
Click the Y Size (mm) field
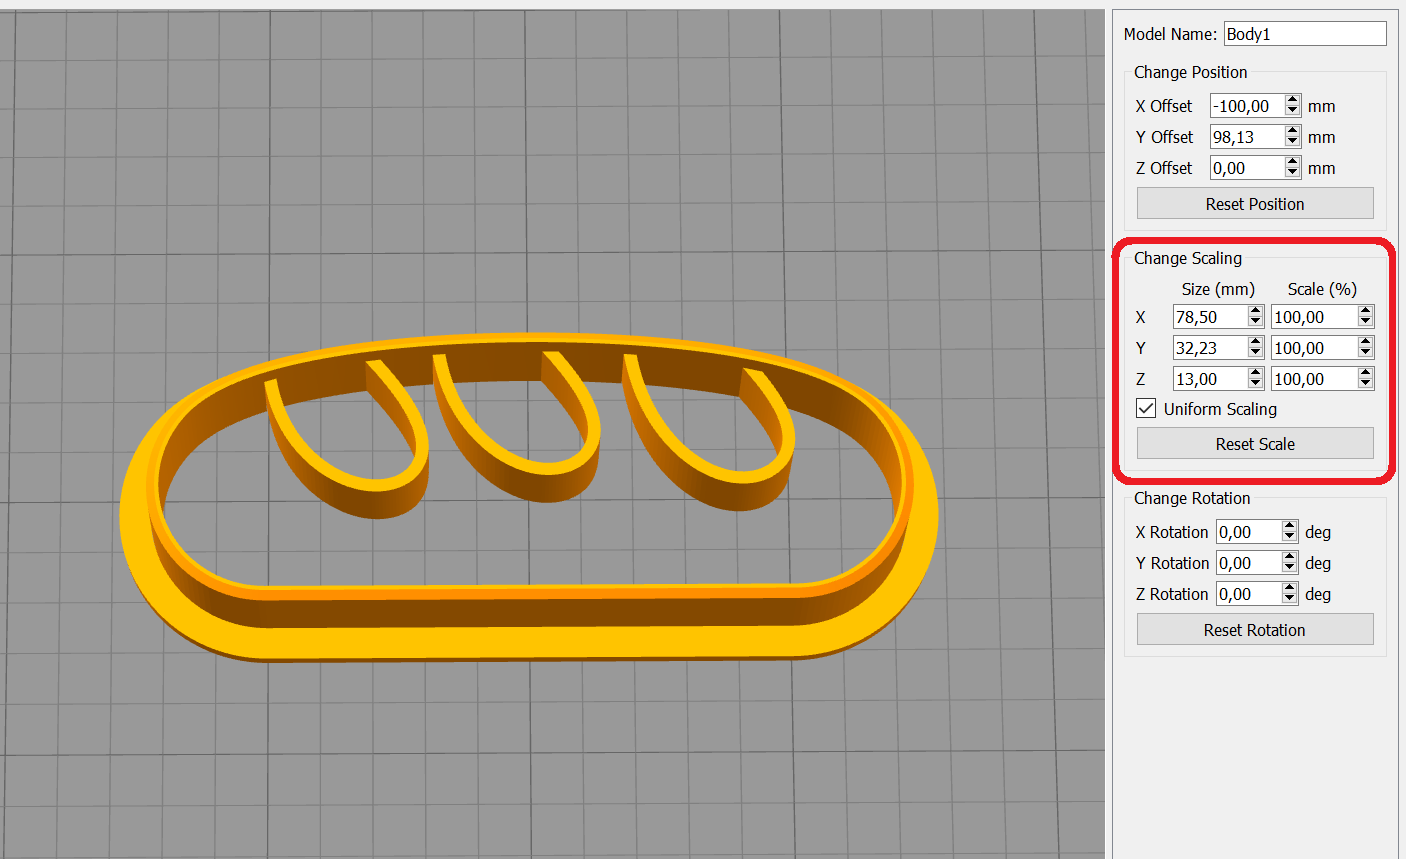coord(1210,348)
